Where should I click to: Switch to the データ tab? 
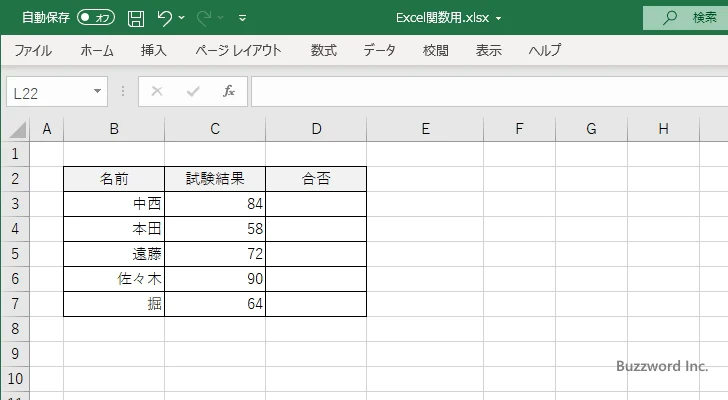(x=379, y=50)
